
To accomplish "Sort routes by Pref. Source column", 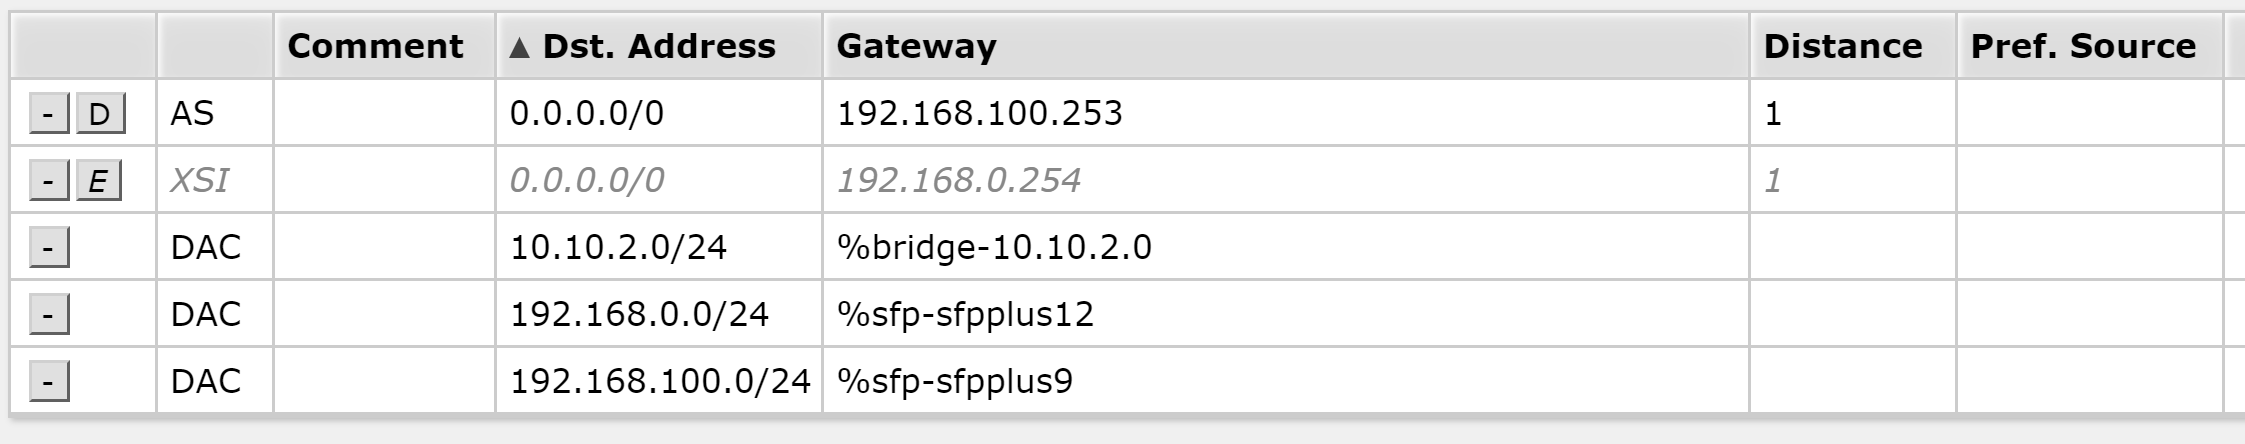I will click(2083, 46).
